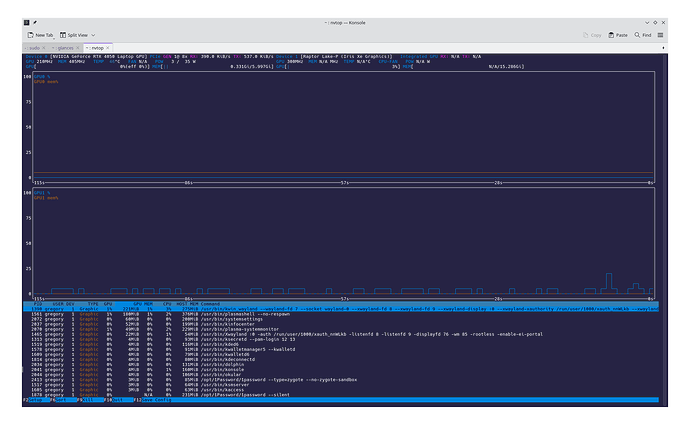Click the Copy toolbar button
Image resolution: width=690 pixels, height=432 pixels.
click(x=592, y=35)
